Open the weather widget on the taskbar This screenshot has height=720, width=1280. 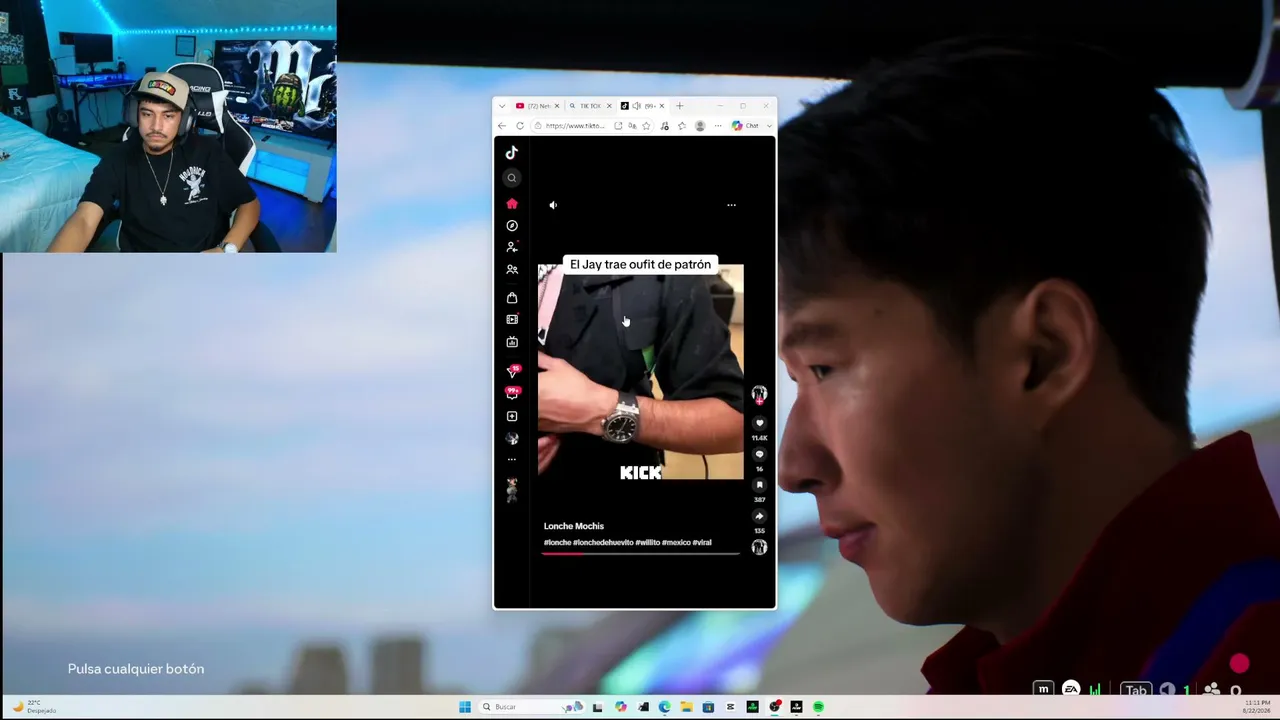click(34, 707)
